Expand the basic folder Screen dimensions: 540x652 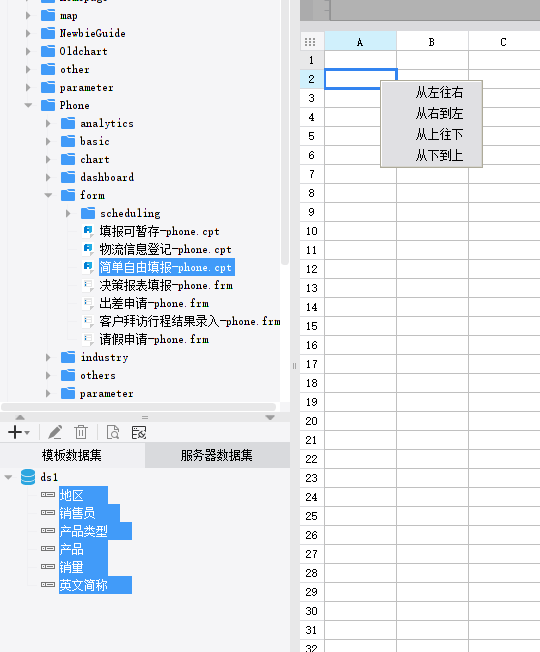point(48,141)
